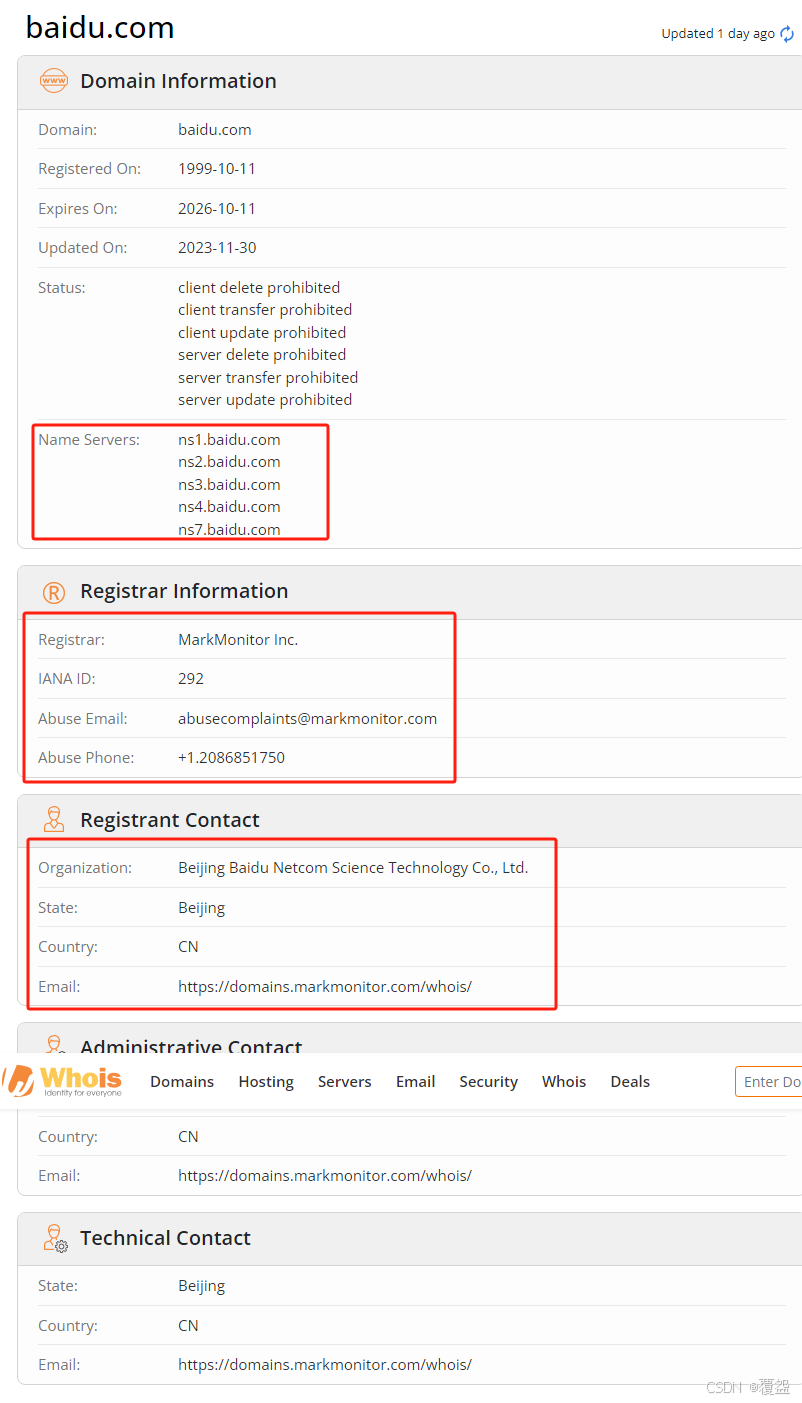Select the domain value baidu.com

pyautogui.click(x=215, y=130)
